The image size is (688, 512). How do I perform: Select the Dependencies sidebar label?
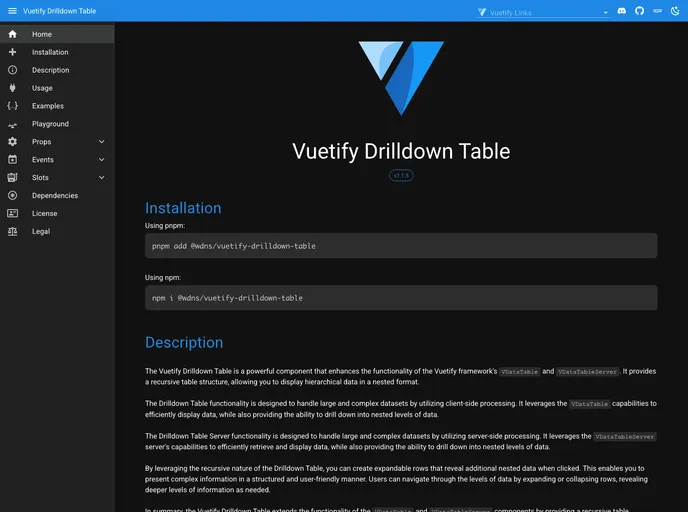(55, 196)
